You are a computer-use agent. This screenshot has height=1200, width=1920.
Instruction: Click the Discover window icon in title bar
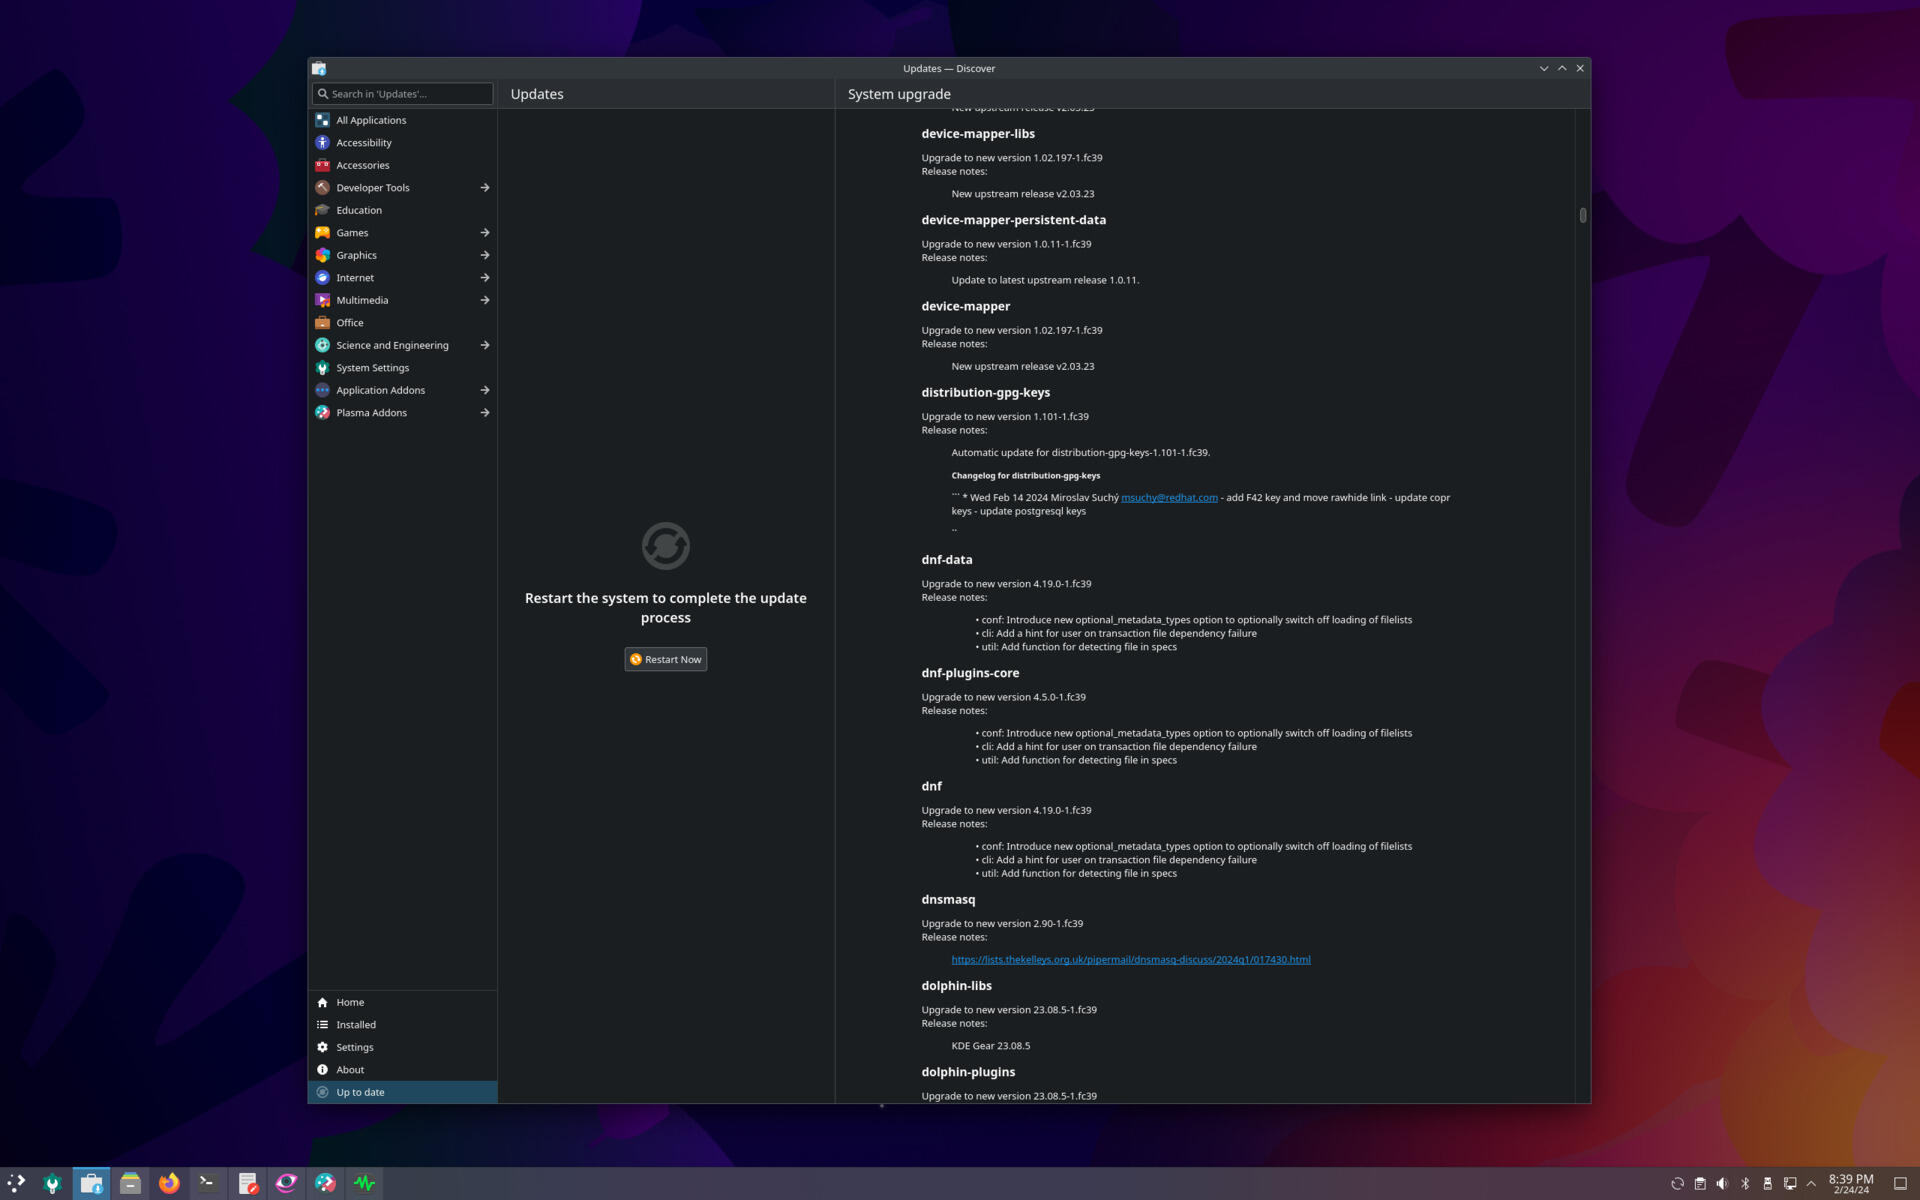(319, 69)
